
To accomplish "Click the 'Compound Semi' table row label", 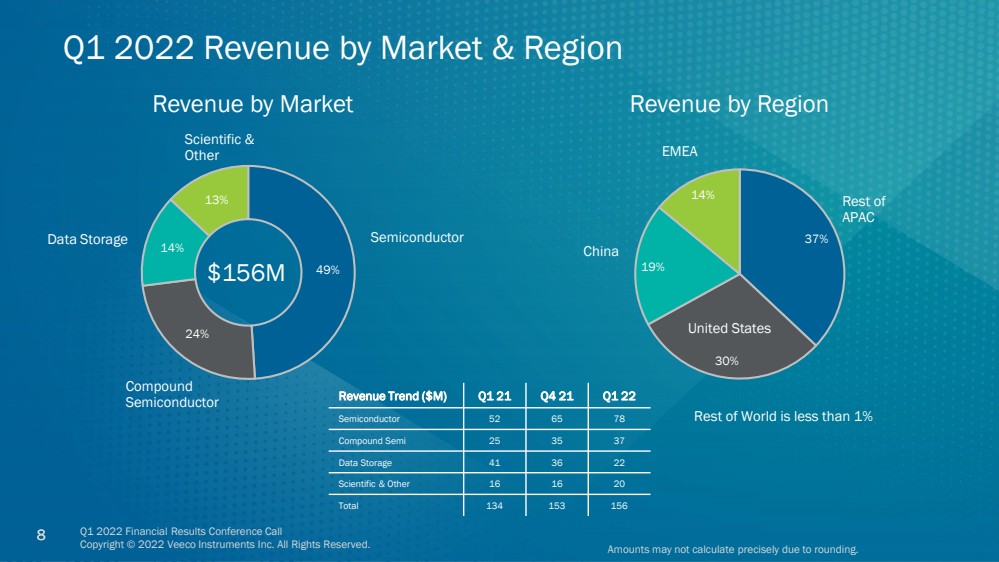I will [x=372, y=441].
